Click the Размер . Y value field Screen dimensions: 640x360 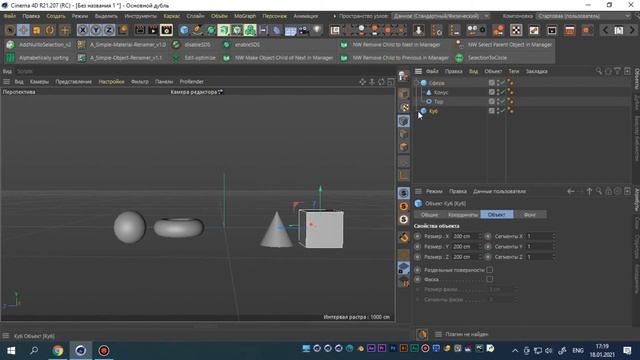pos(465,247)
